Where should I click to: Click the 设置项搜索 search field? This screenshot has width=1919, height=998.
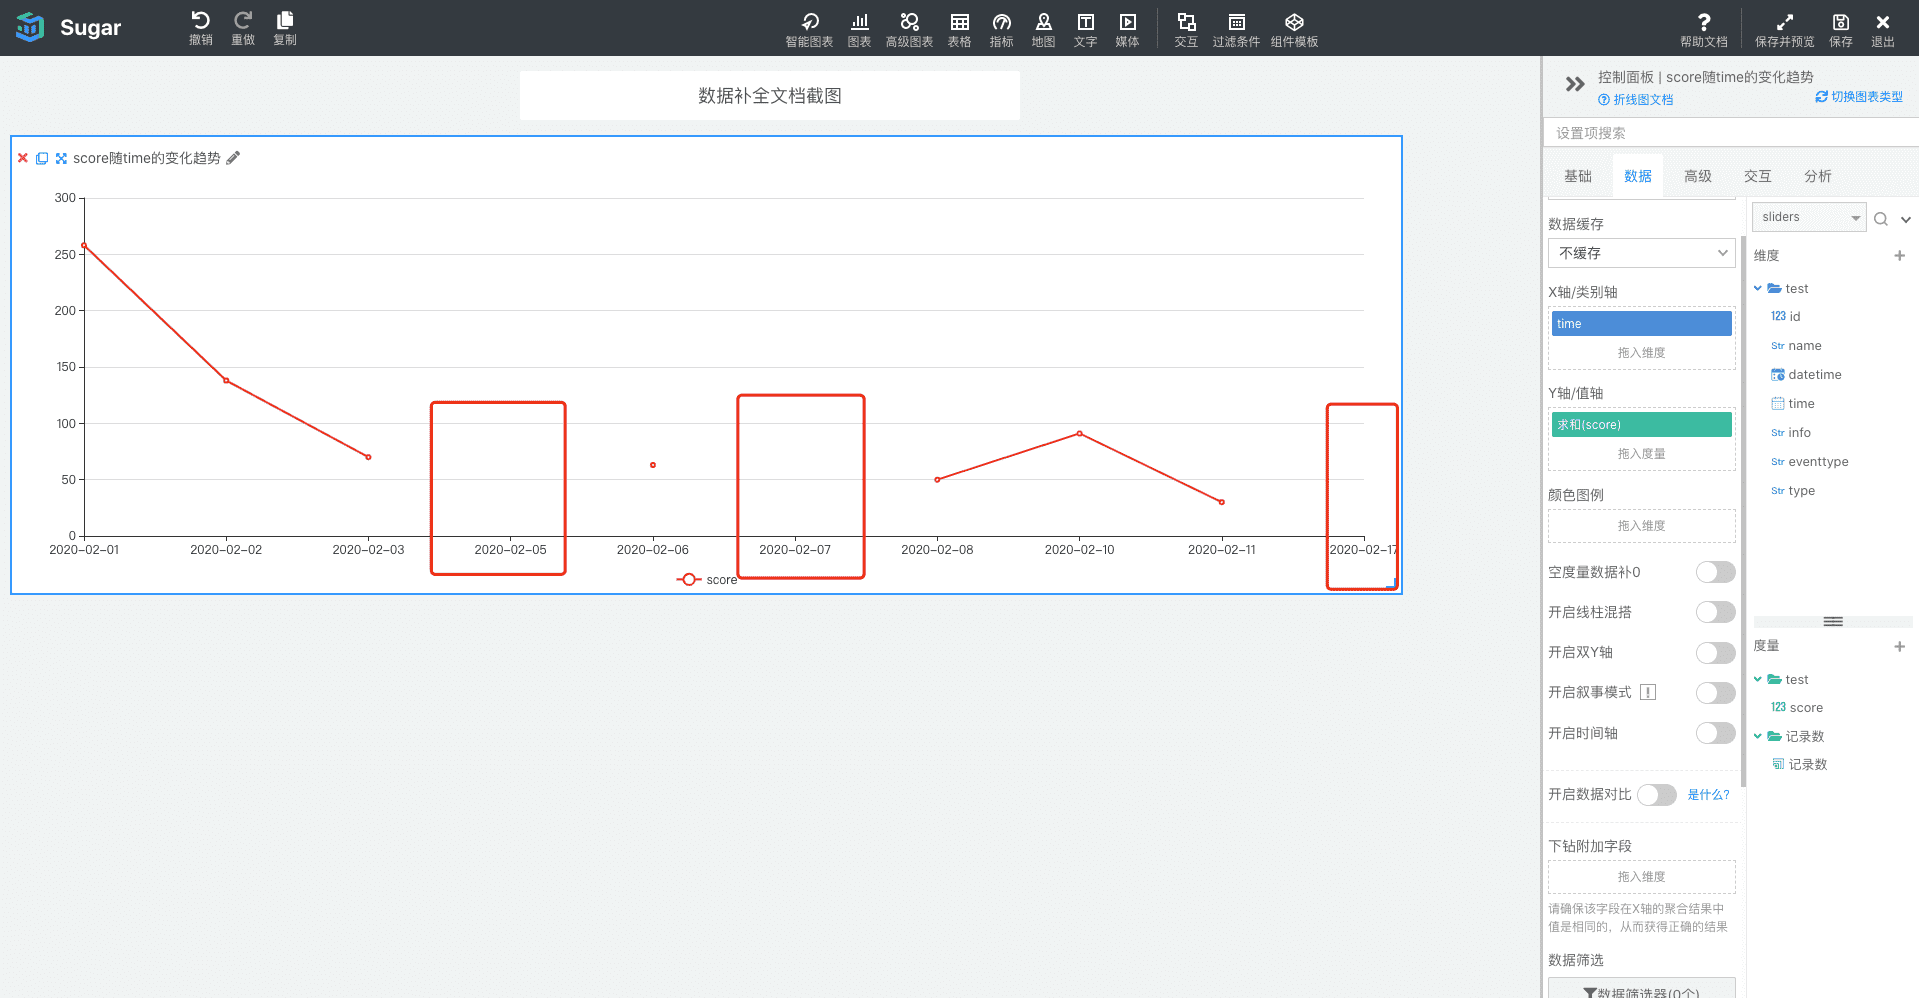(x=1731, y=133)
